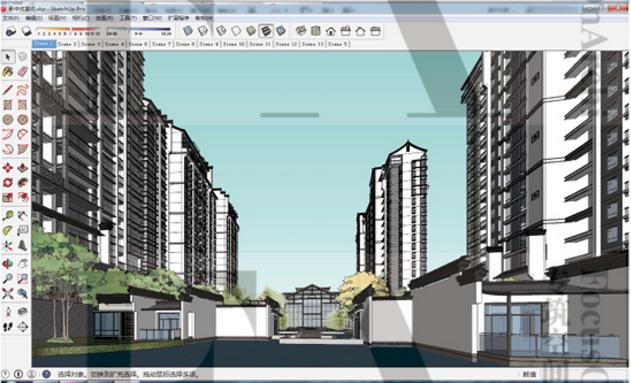Select the Move tool
The width and height of the screenshot is (631, 383).
pyautogui.click(x=8, y=167)
